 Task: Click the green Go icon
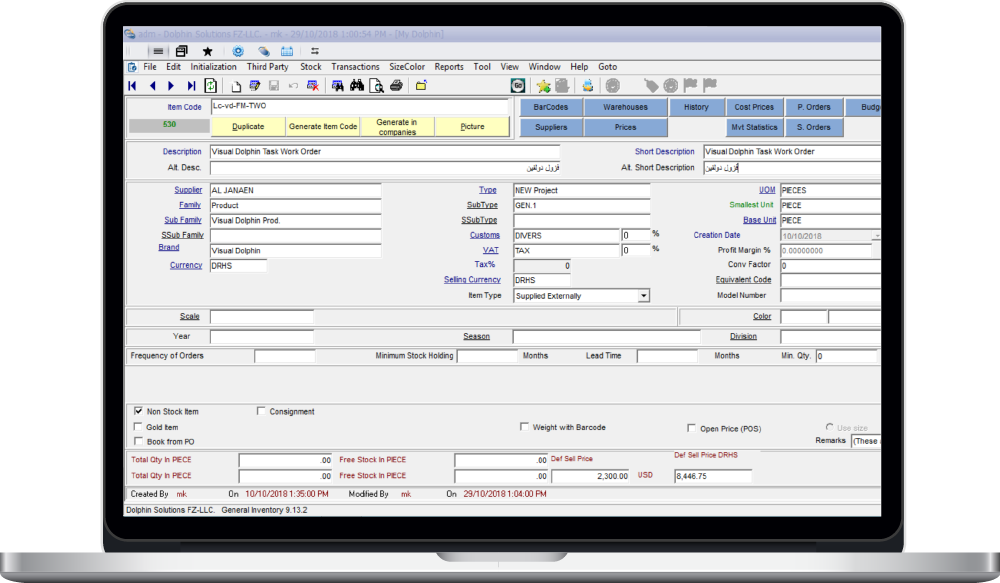point(518,86)
